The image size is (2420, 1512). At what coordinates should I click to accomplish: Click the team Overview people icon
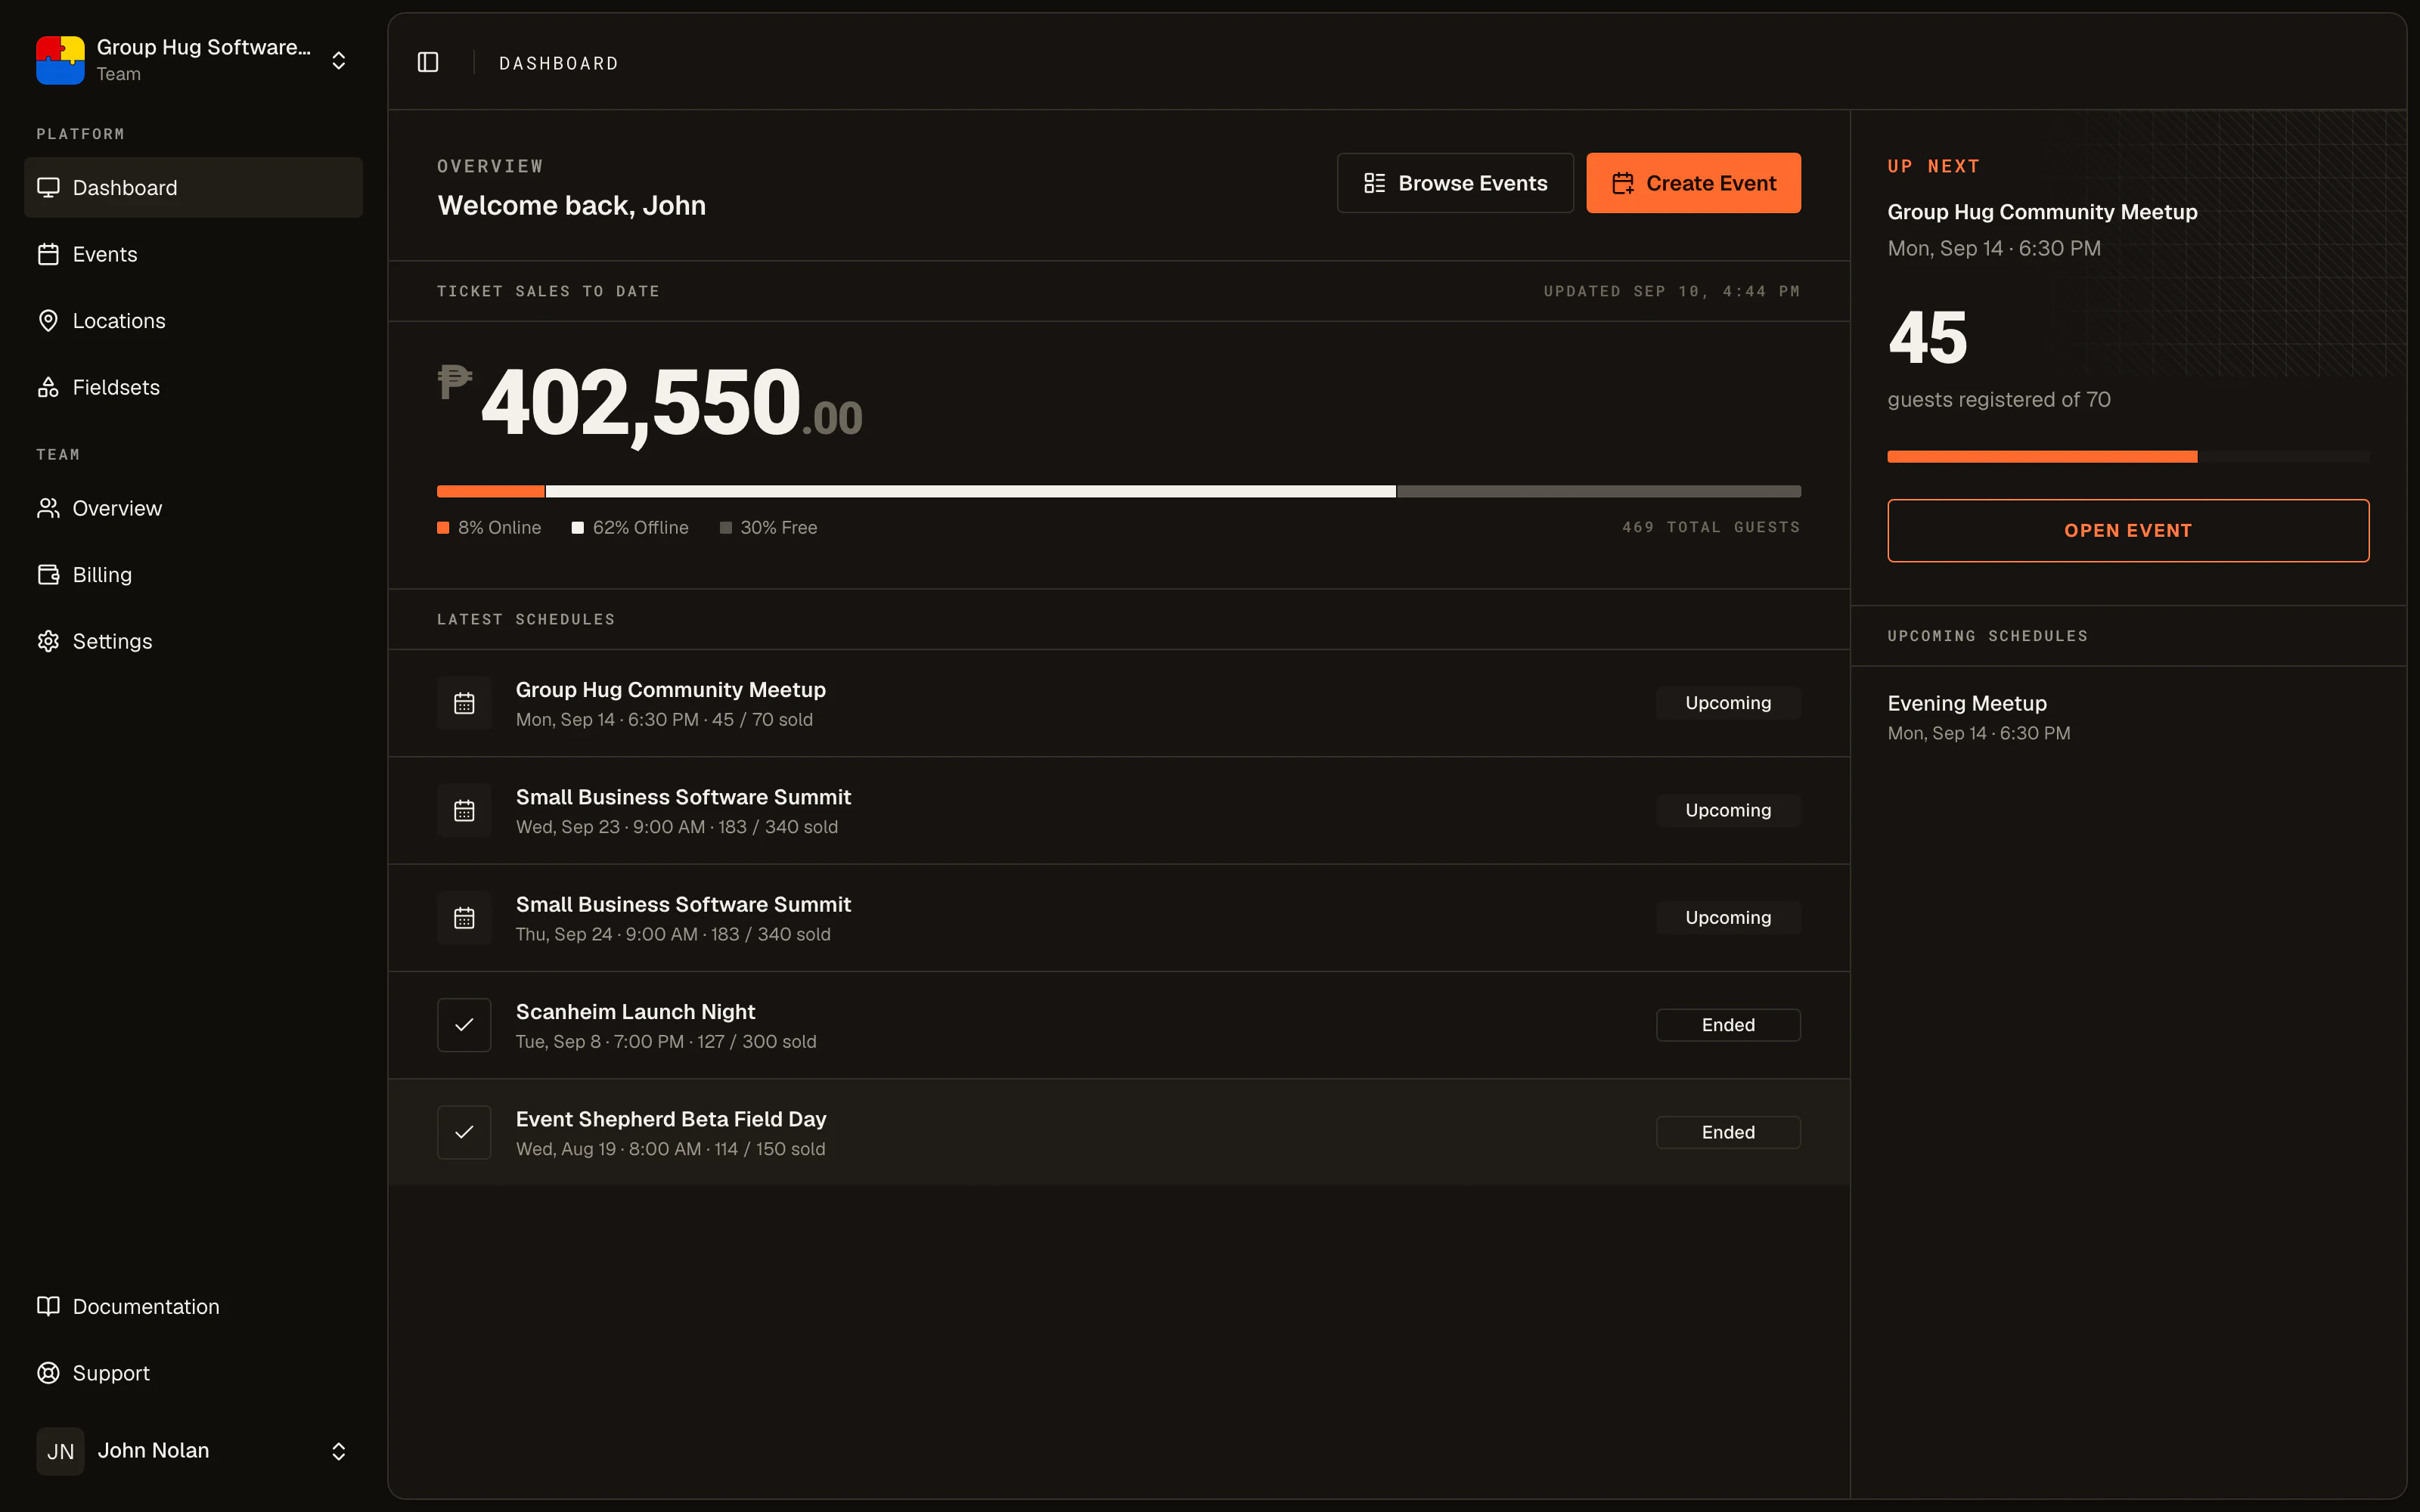pos(48,508)
